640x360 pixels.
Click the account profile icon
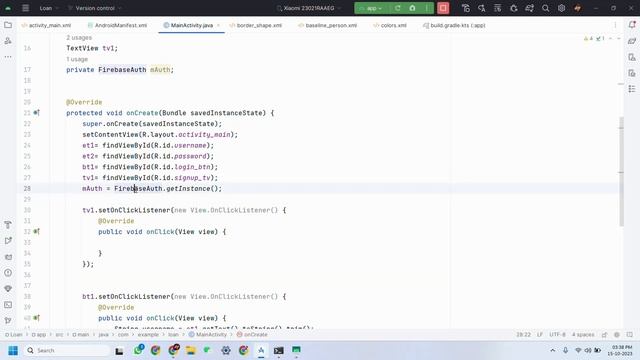(x=577, y=8)
